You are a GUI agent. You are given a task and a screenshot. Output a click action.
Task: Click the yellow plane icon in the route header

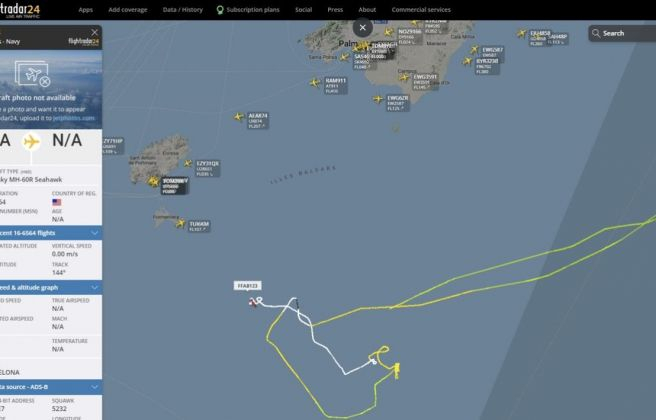(x=31, y=141)
